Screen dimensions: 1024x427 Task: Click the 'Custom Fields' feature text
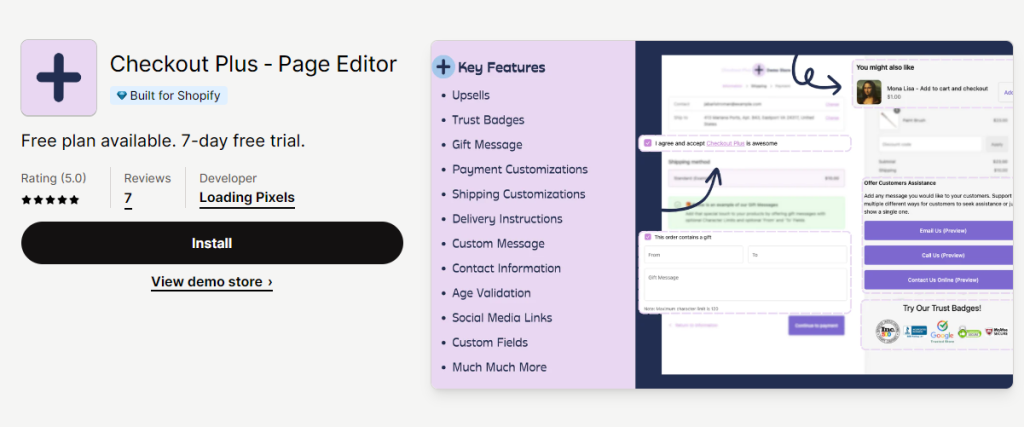coord(490,343)
